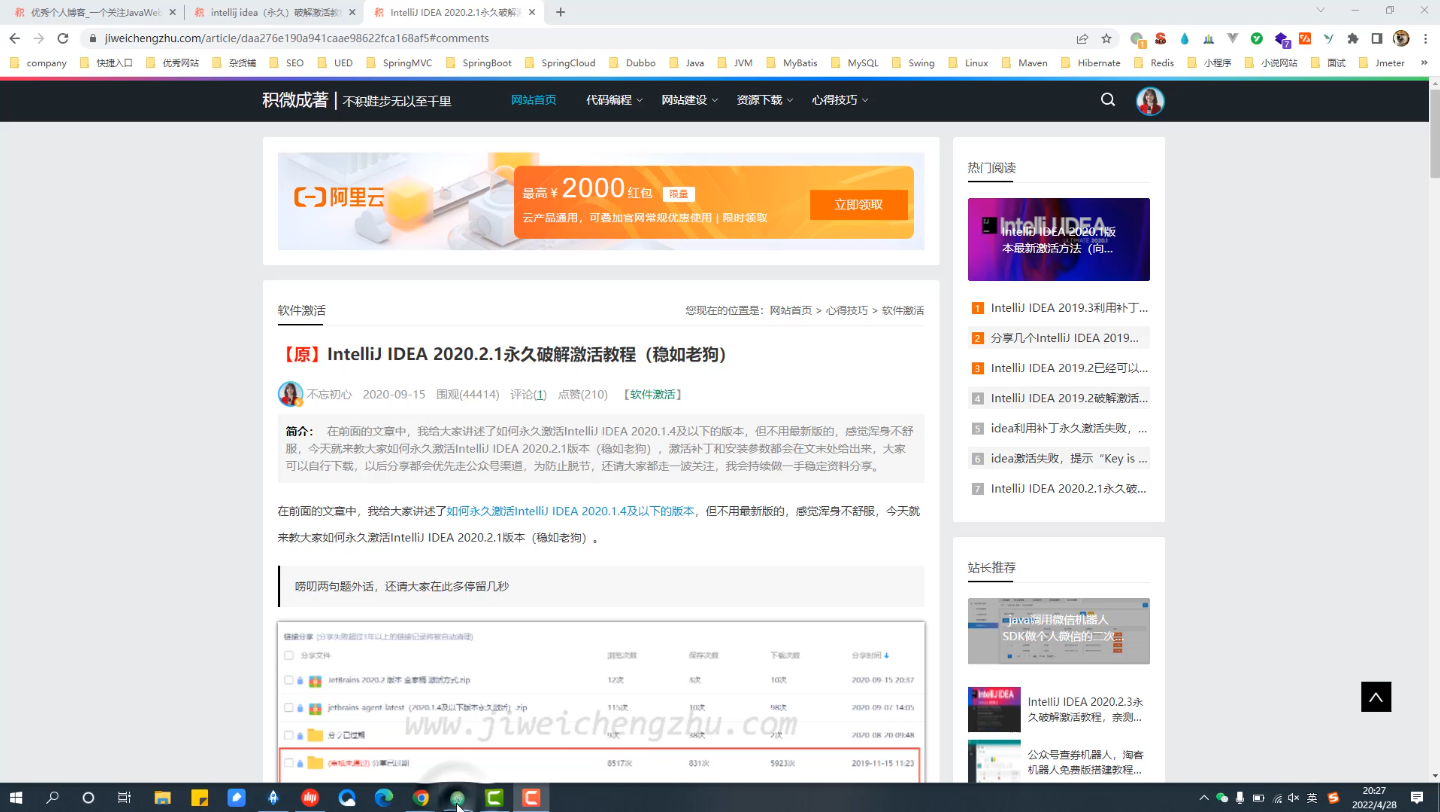Open Task View in taskbar
This screenshot has height=812, width=1440.
point(124,798)
